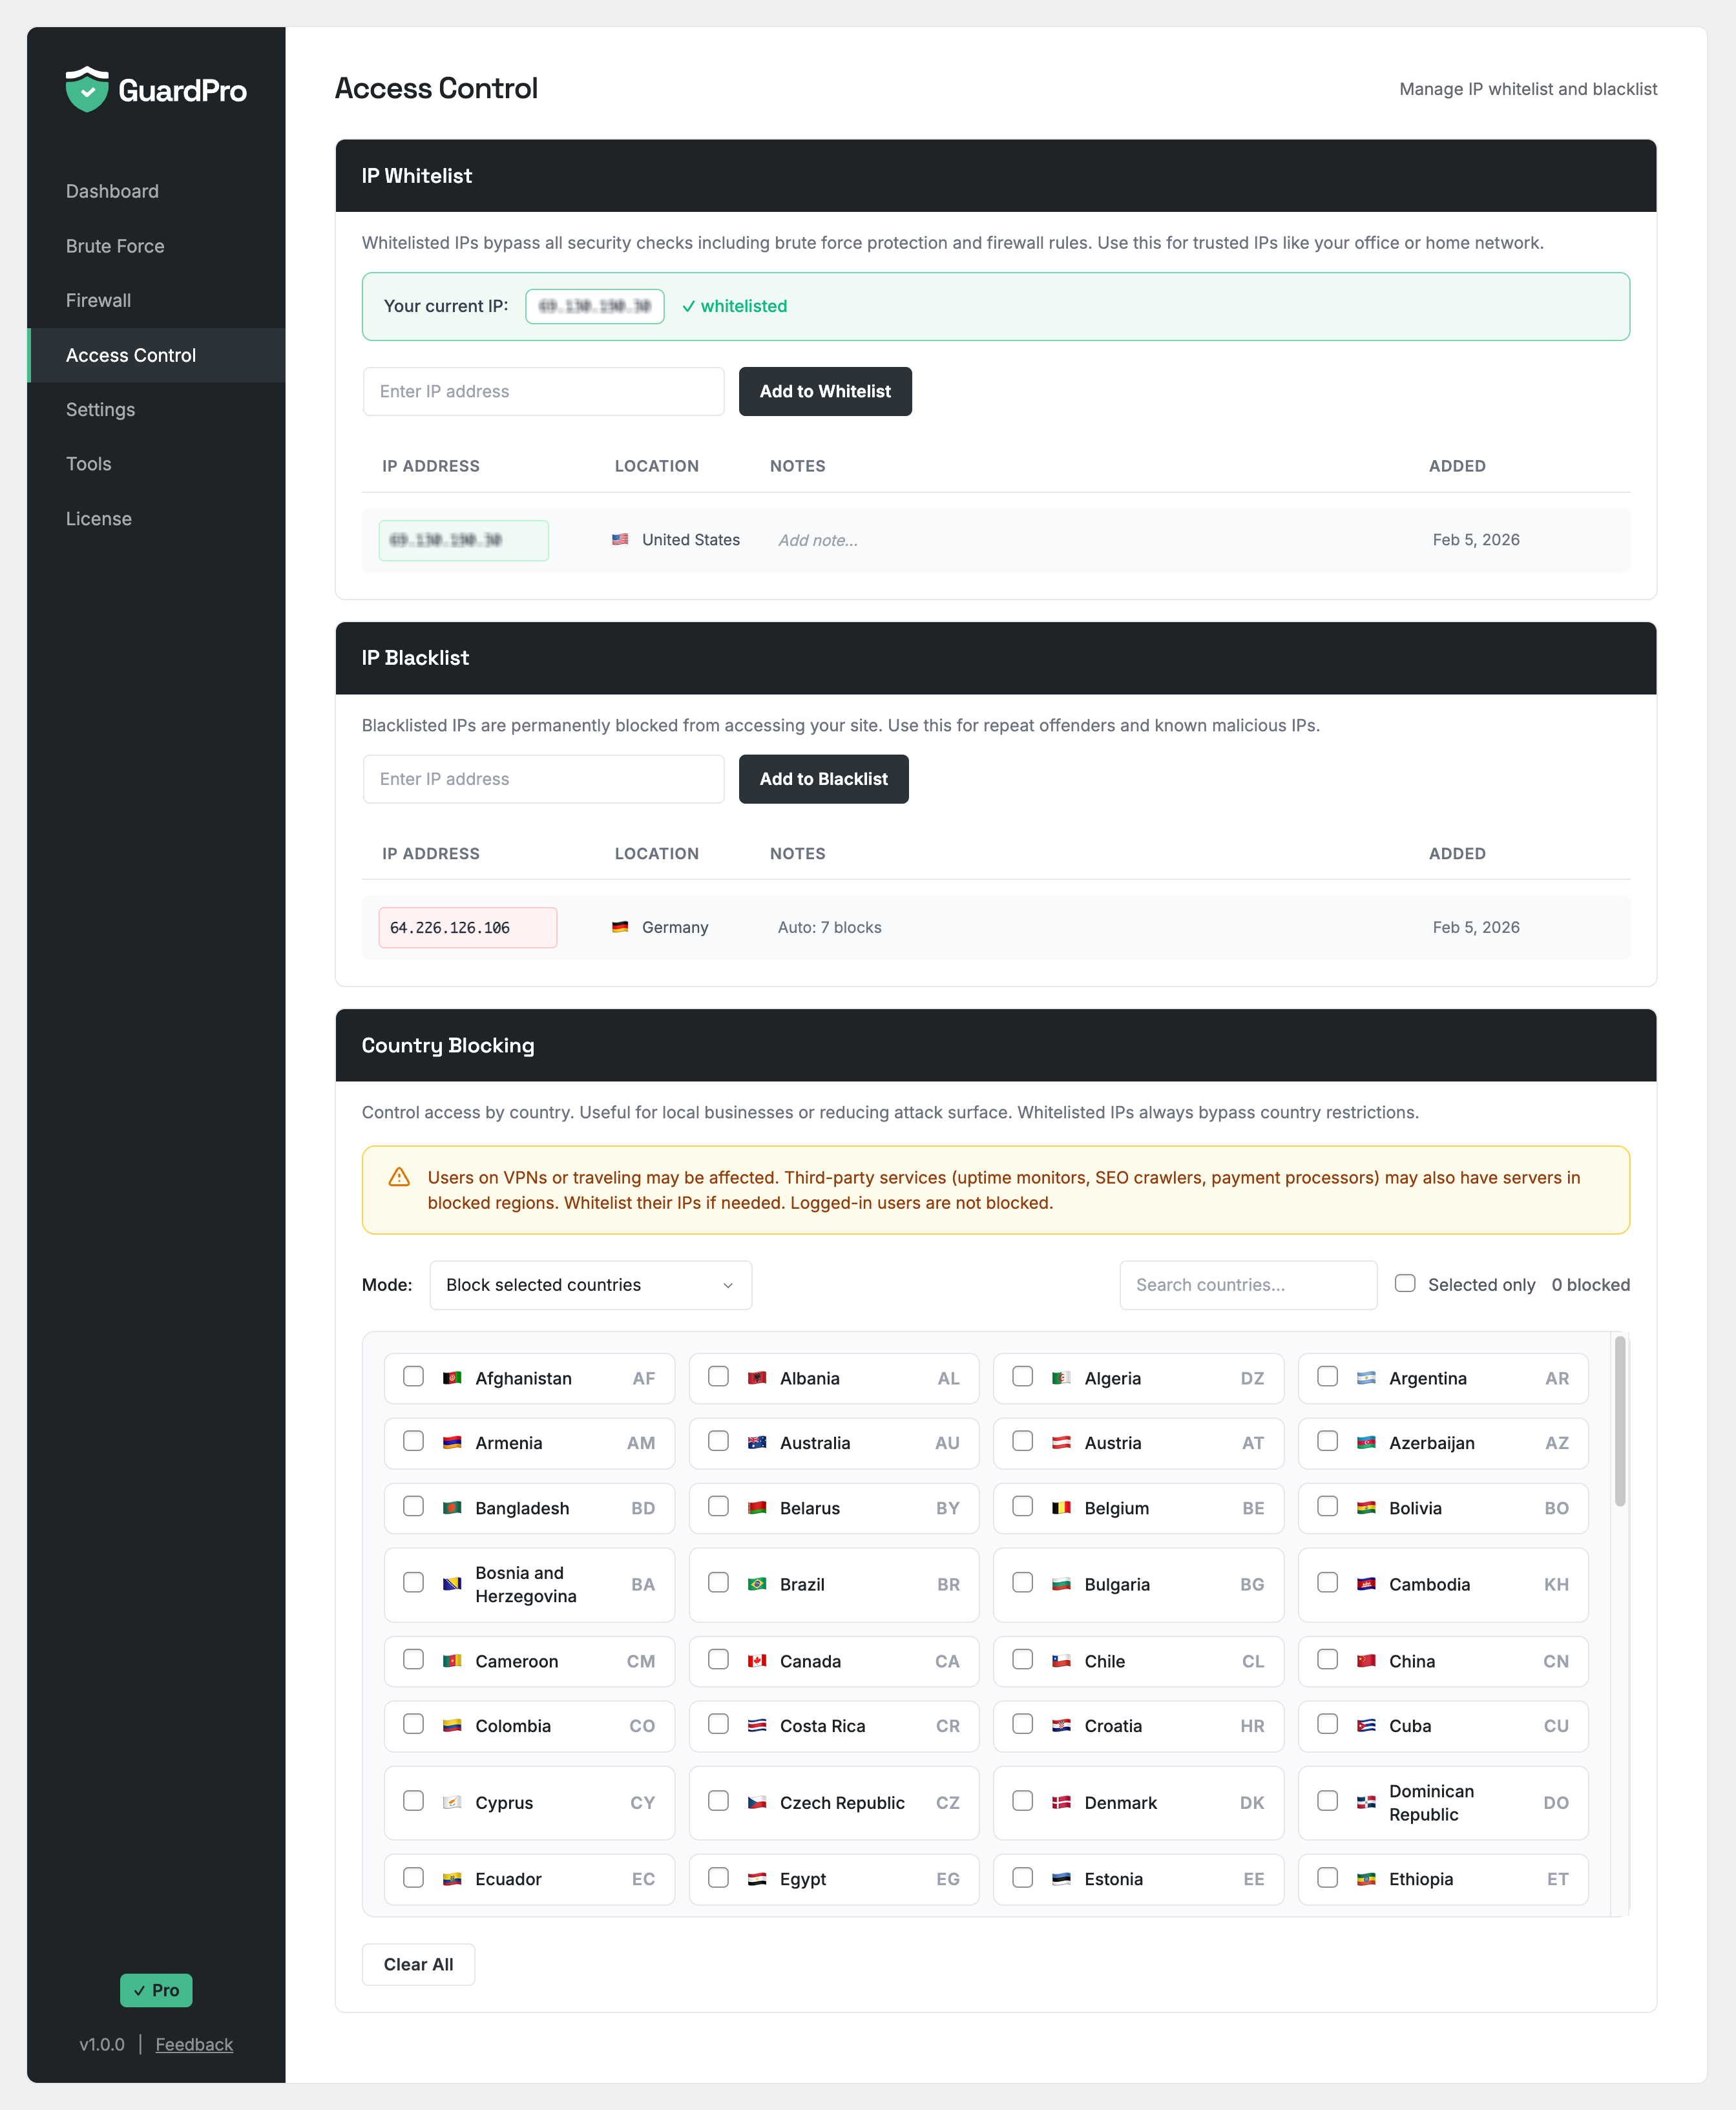Click the Add to Whitelist button

pos(825,391)
